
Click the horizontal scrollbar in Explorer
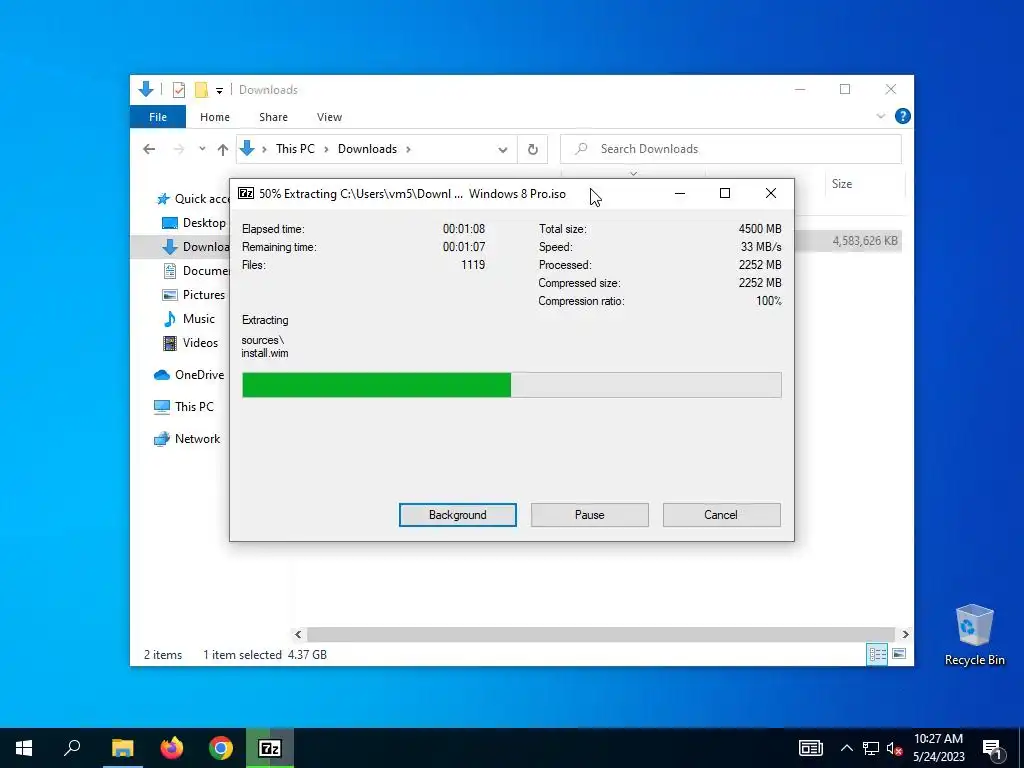600,634
